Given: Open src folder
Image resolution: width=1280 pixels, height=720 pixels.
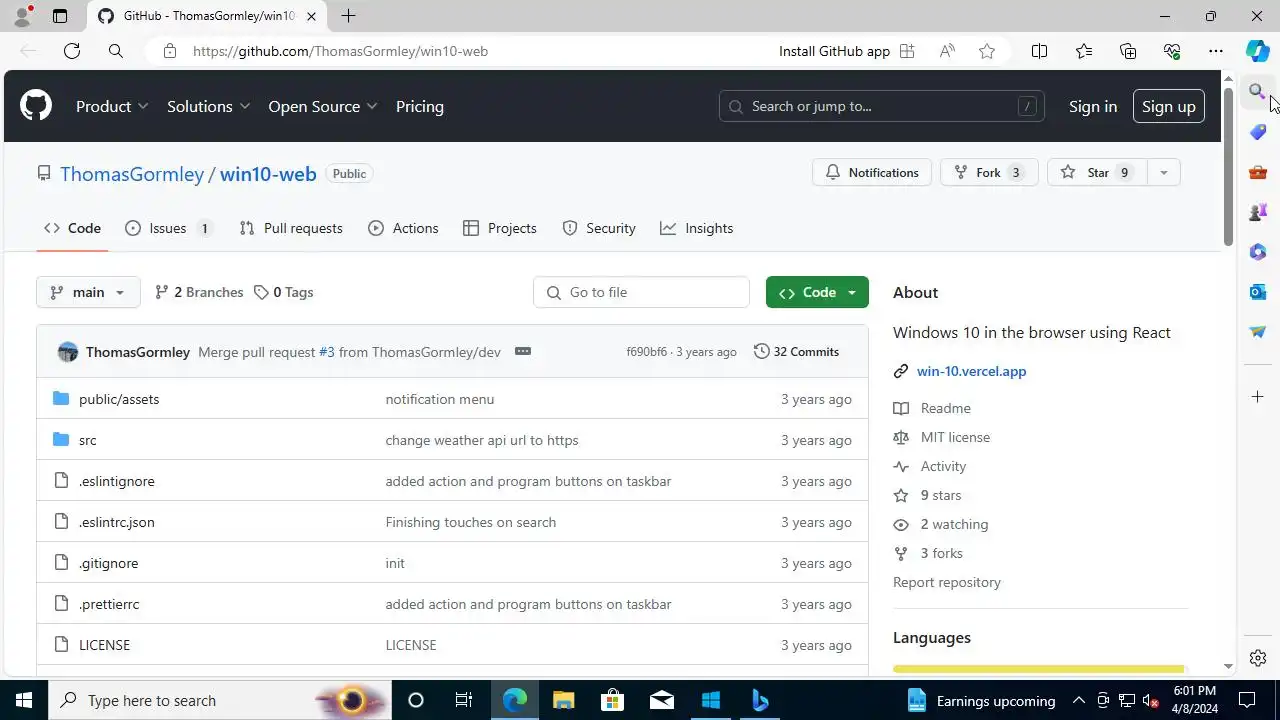Looking at the screenshot, I should [88, 440].
